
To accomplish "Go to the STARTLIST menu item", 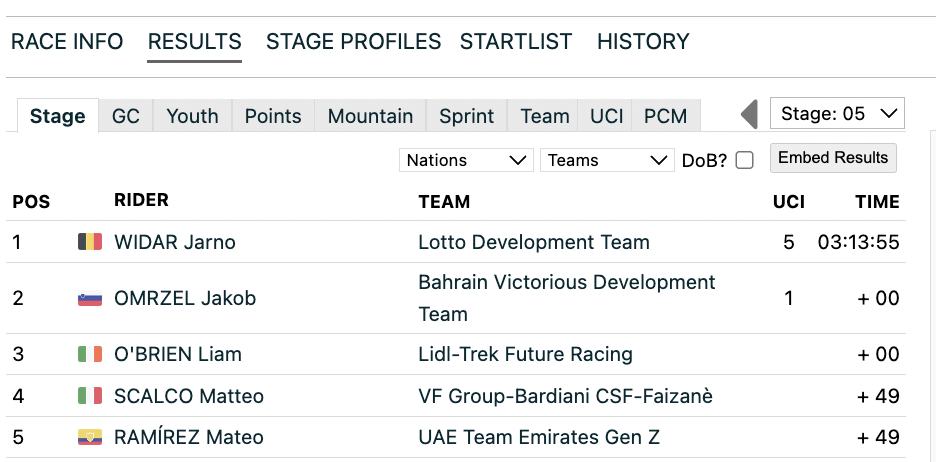I will coord(516,42).
